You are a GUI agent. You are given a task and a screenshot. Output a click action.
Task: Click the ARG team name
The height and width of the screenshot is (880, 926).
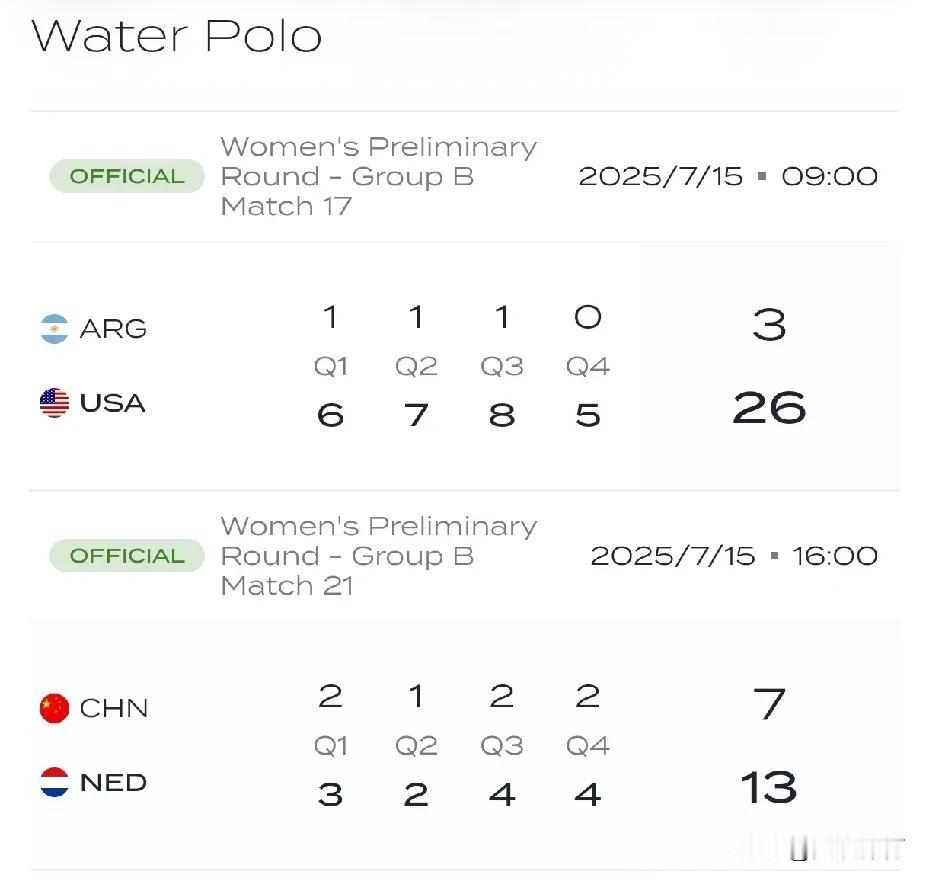click(113, 329)
